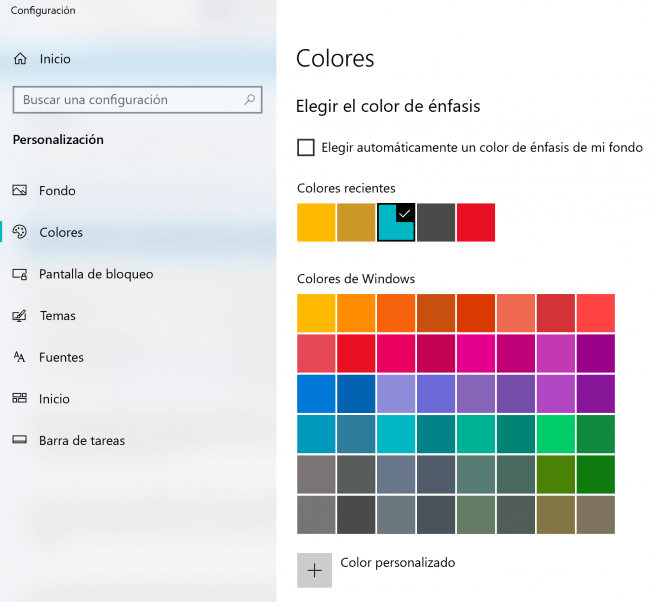Screen dimensions: 650x602
Task: Pick hot pink magenta swatch, second row
Action: [x=476, y=353]
